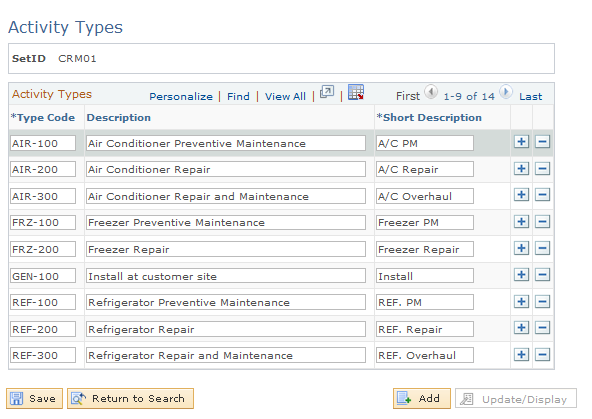Add a row after FRZ-100
Screen dimensions: 592x419
pos(521,222)
